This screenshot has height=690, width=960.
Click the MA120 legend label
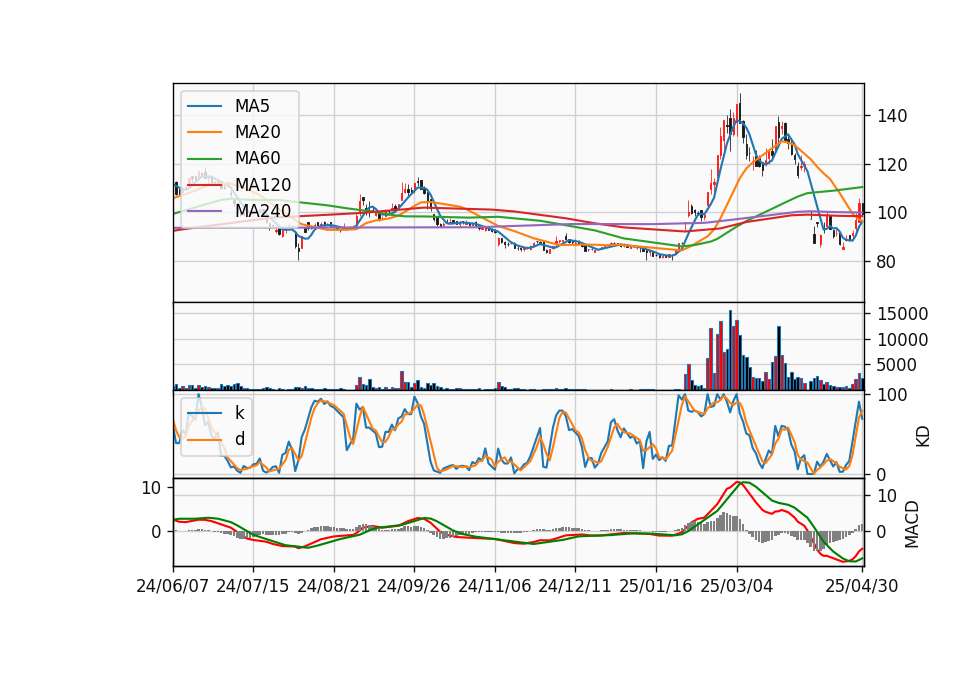pyautogui.click(x=263, y=185)
